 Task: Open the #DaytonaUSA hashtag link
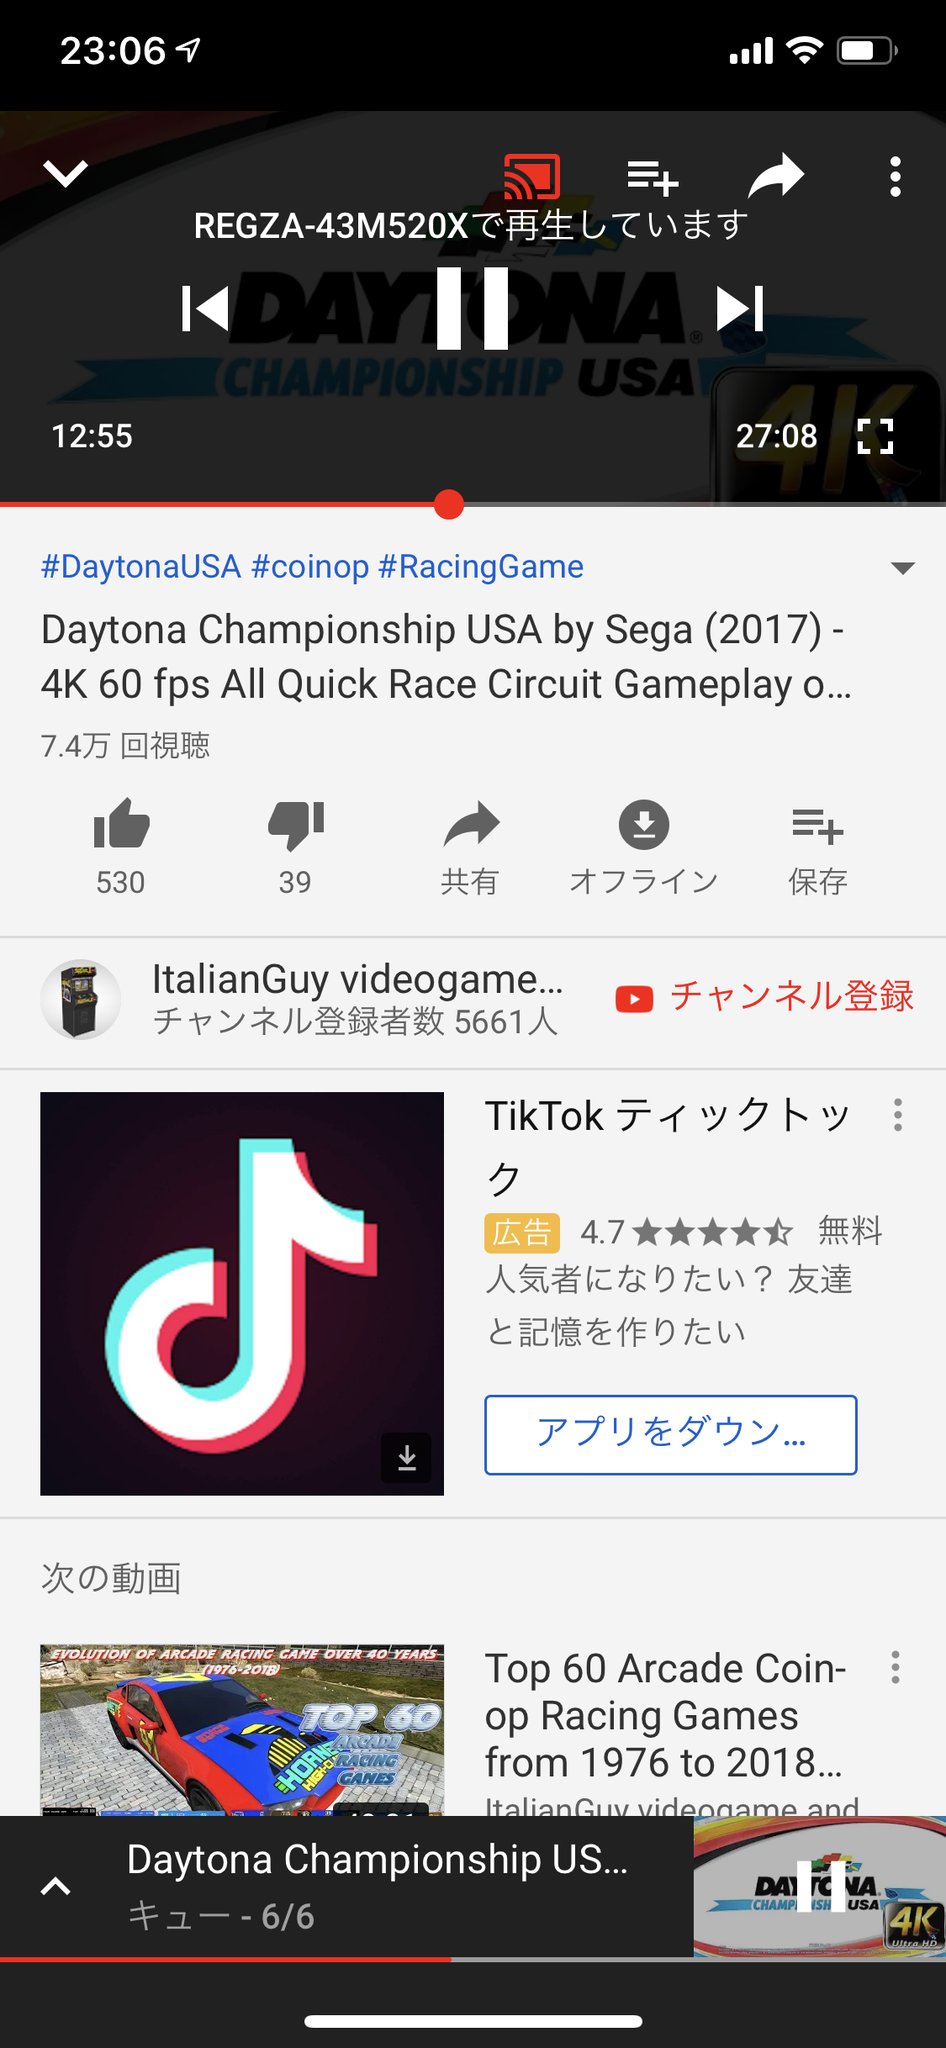(141, 567)
